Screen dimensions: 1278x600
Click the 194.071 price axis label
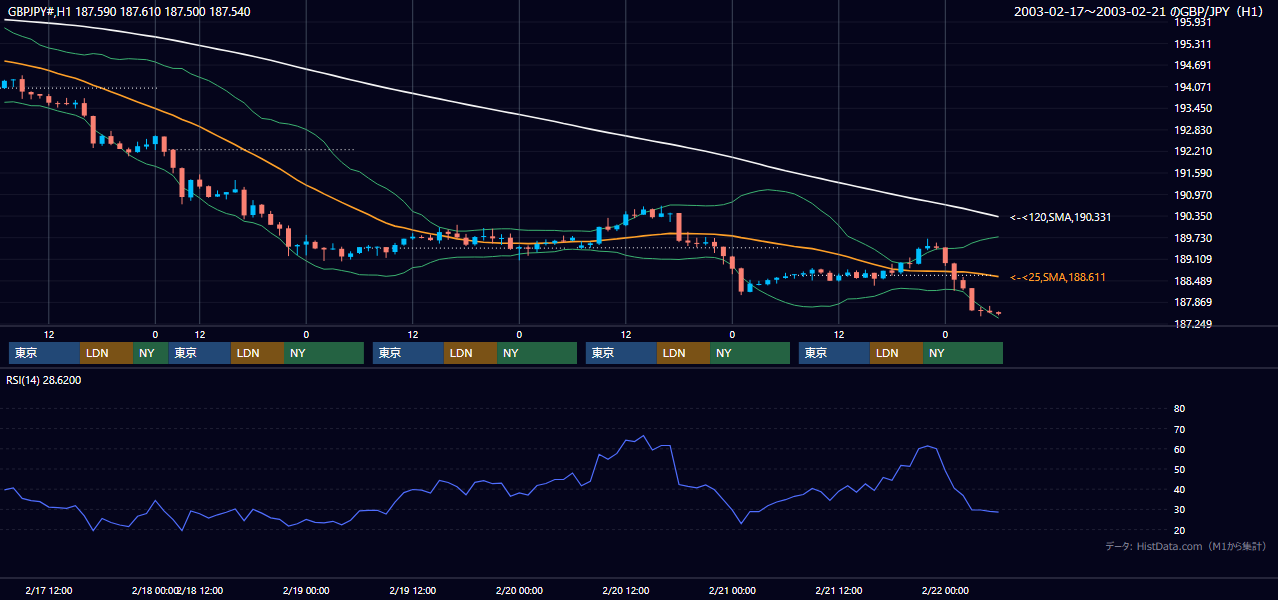pos(1192,87)
